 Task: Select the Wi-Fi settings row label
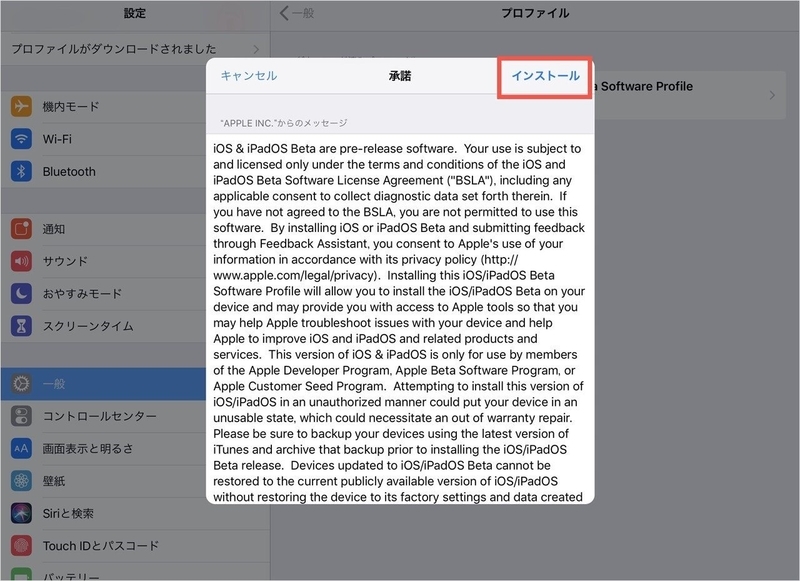57,139
